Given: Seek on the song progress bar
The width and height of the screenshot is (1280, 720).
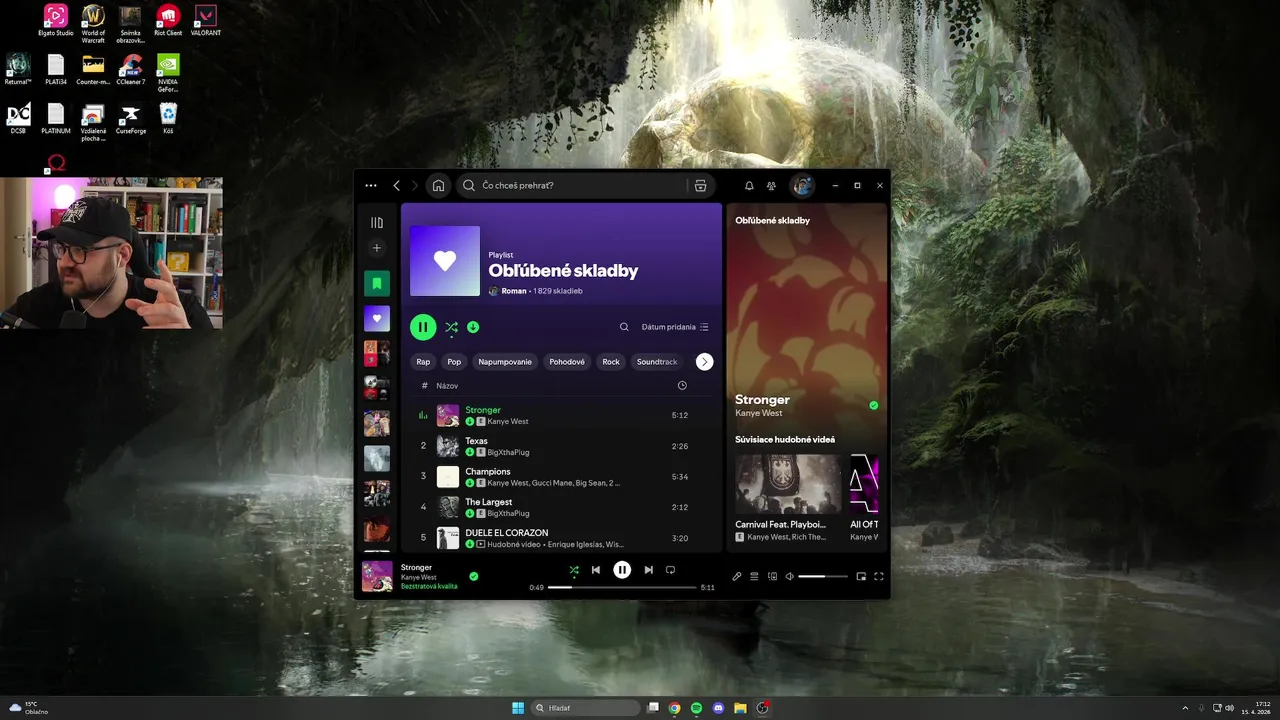Looking at the screenshot, I should [622, 588].
